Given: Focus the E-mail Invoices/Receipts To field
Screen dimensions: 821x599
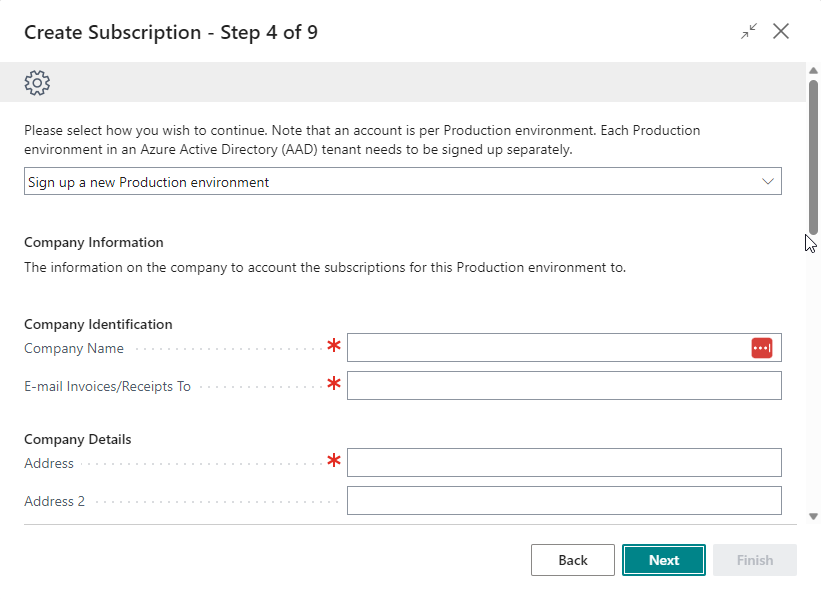Looking at the screenshot, I should (x=564, y=386).
